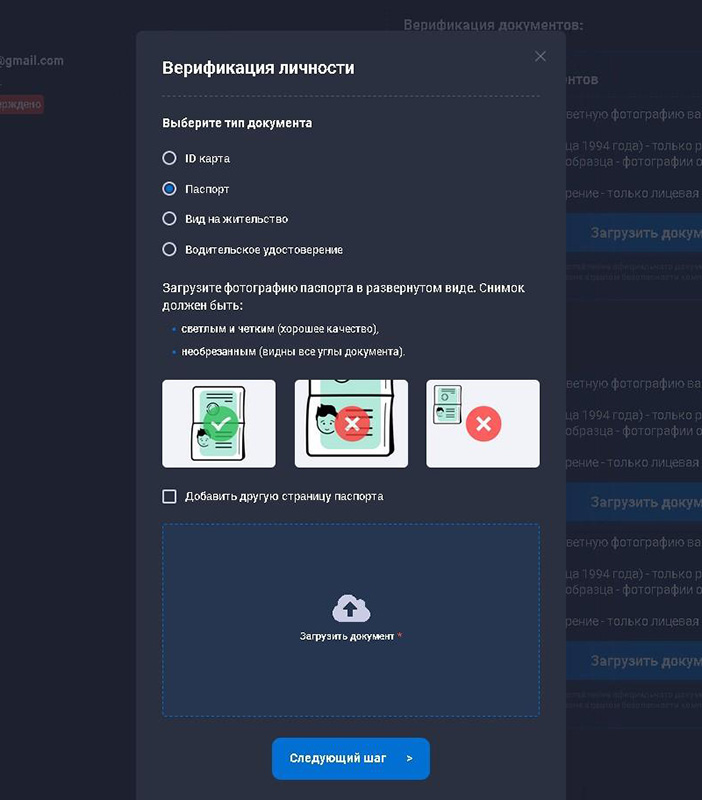This screenshot has width=702, height=800.
Task: Select the ID карта radio option
Action: pyautogui.click(x=169, y=158)
